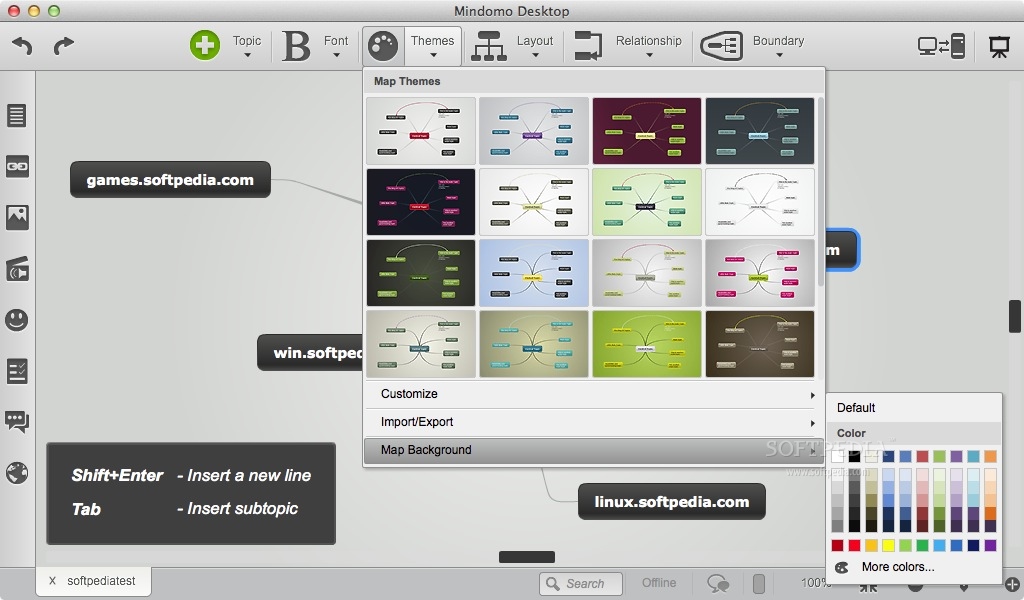
Task: Open the Customize submenu
Action: (593, 394)
